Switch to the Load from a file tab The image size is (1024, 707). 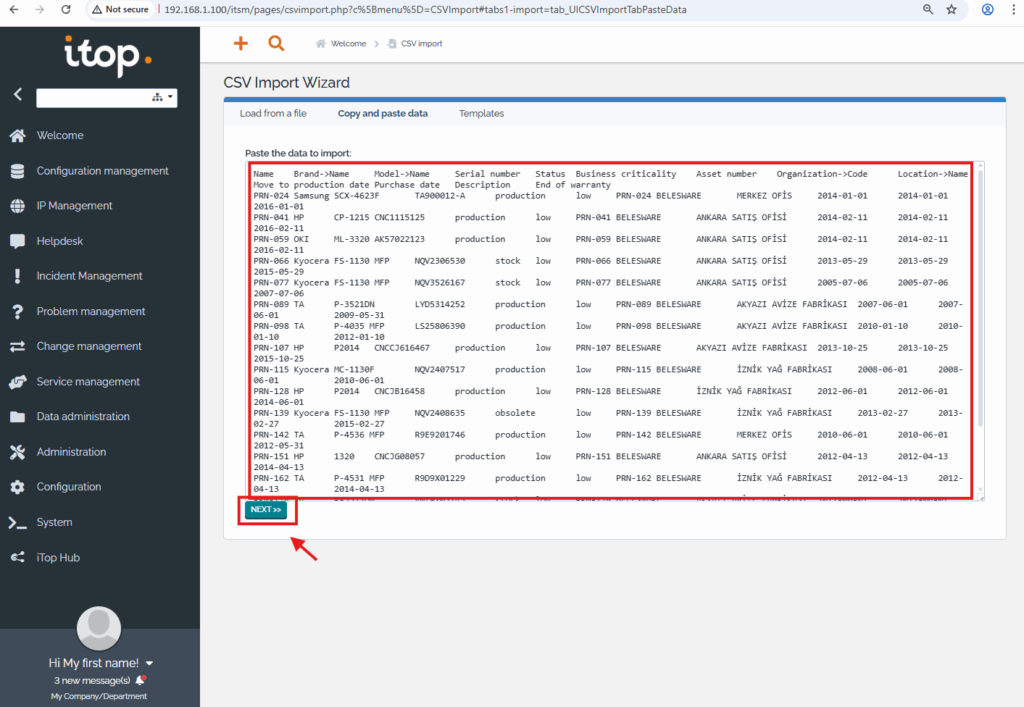tap(273, 114)
